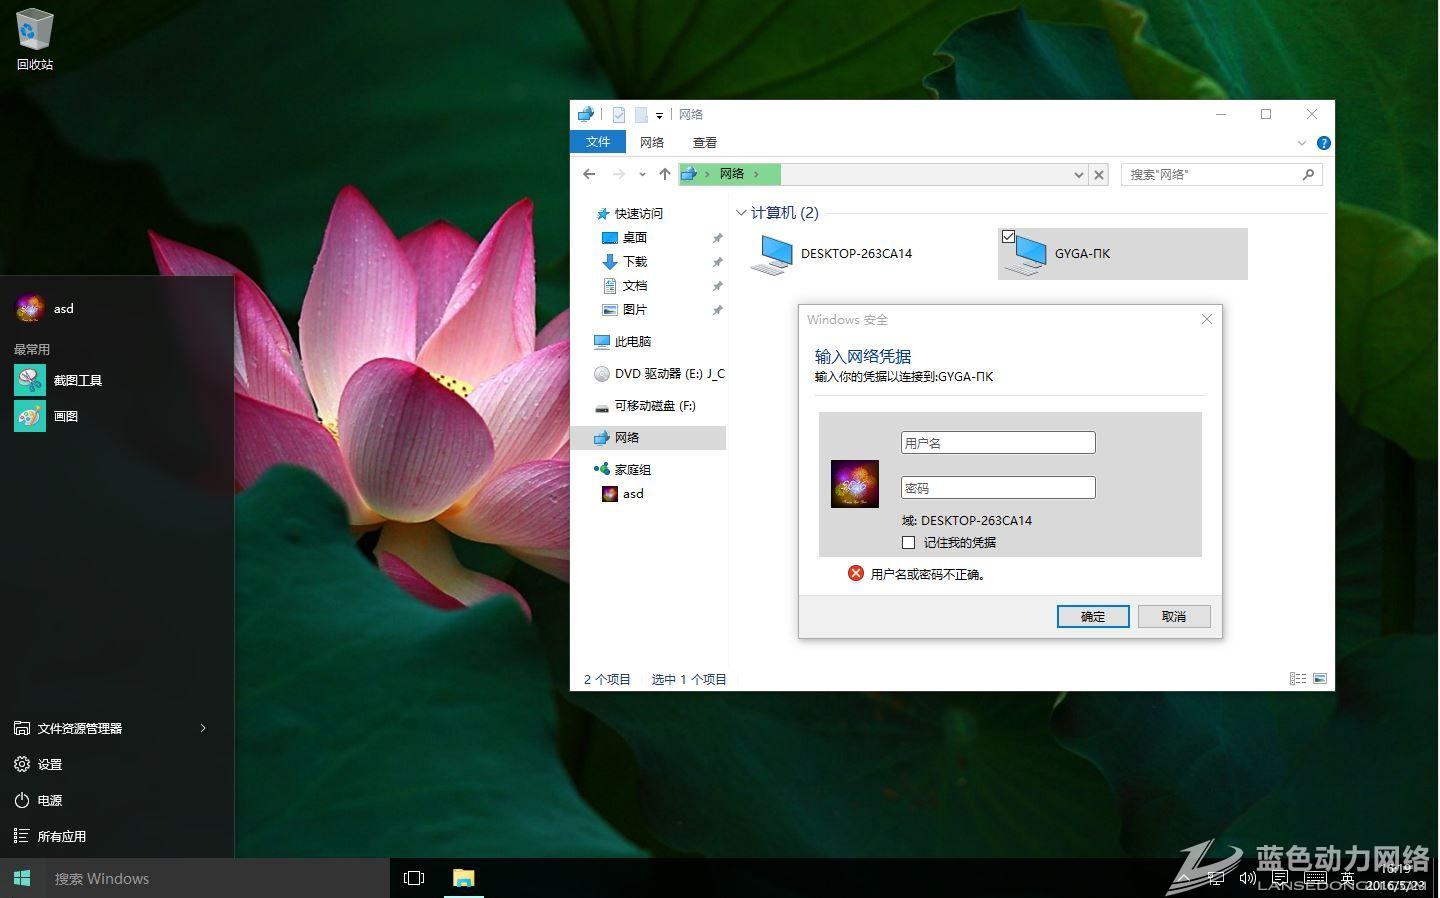Open the DESKTOP-263CA14 computer icon

[x=773, y=254]
